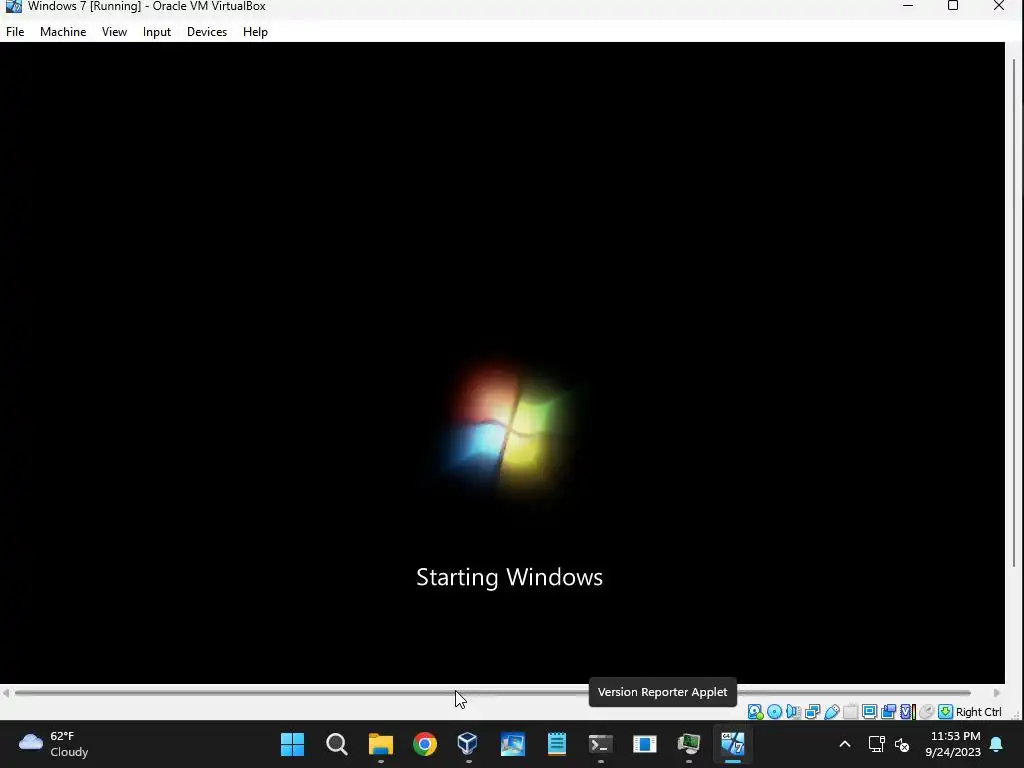Click the CPU virtualization status icon
1024x768 pixels.
908,712
